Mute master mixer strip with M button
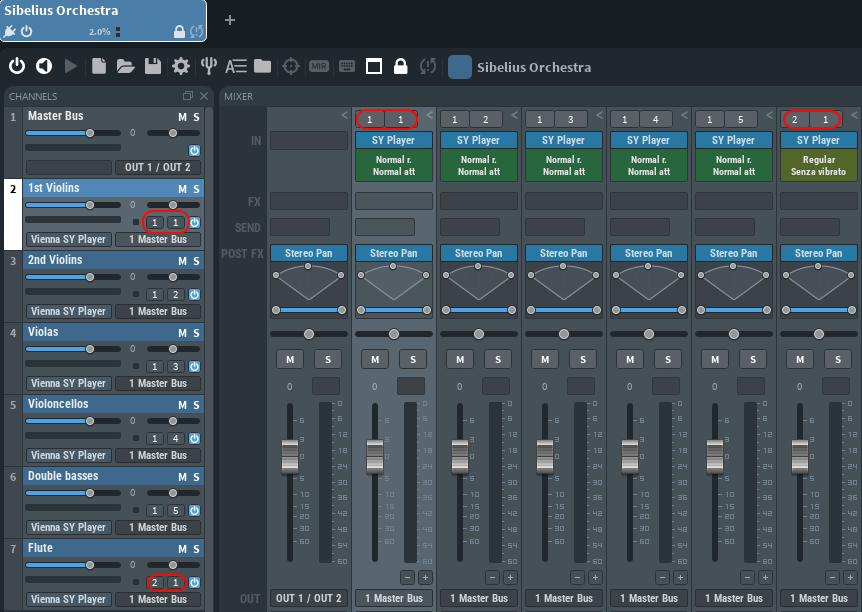This screenshot has width=862, height=612. (x=290, y=360)
